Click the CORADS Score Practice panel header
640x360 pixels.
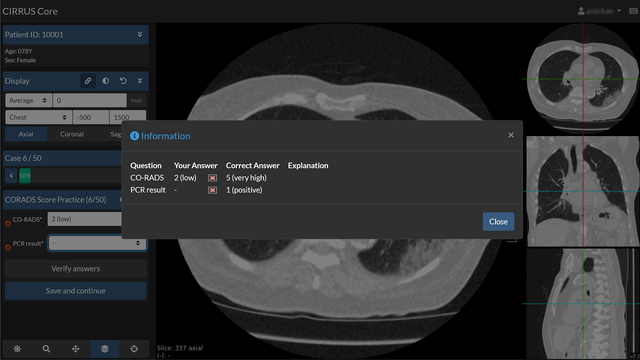pyautogui.click(x=62, y=200)
